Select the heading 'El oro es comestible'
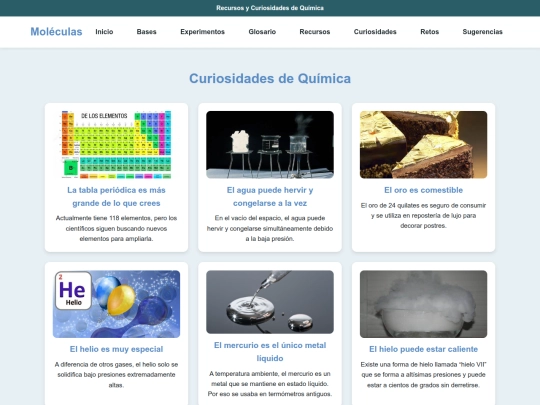The image size is (540, 405). tap(424, 190)
